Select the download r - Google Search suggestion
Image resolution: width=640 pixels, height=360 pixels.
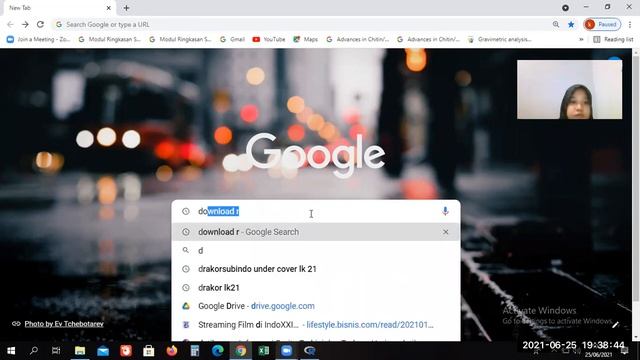(316, 232)
